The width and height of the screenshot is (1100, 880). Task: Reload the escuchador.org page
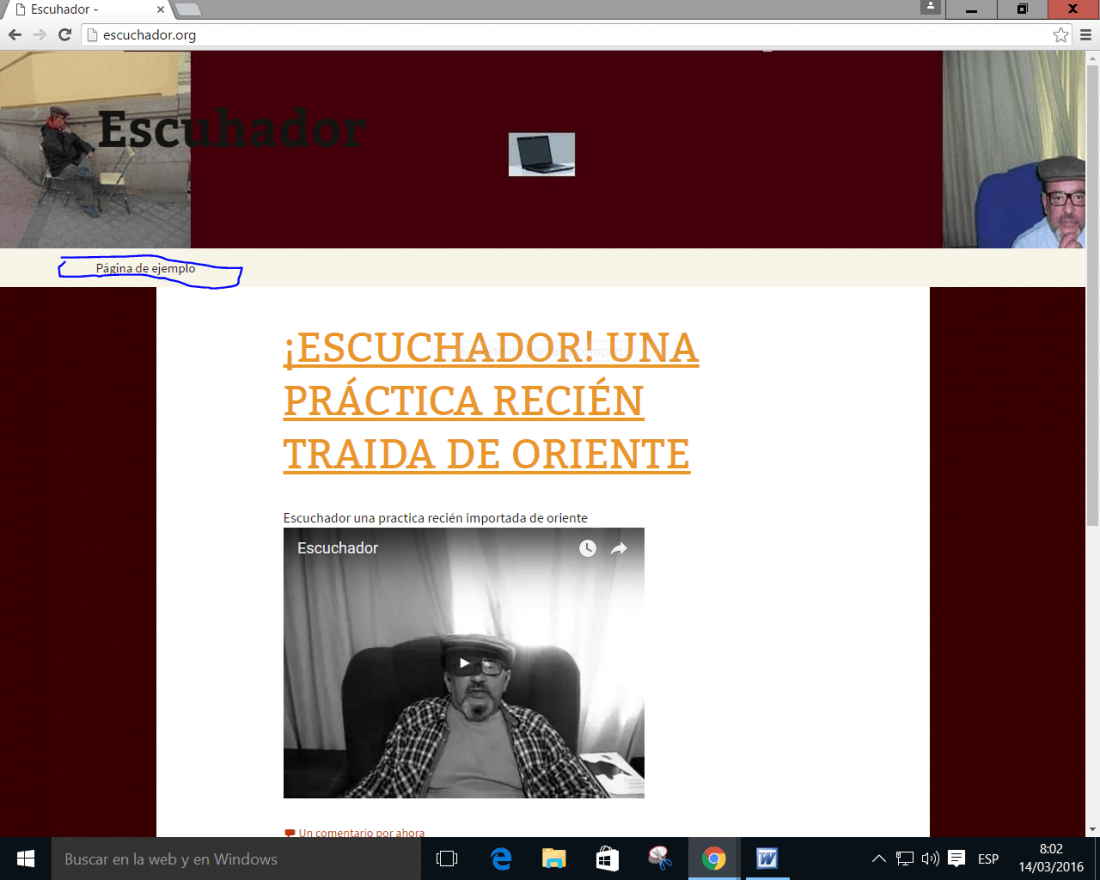click(x=65, y=34)
